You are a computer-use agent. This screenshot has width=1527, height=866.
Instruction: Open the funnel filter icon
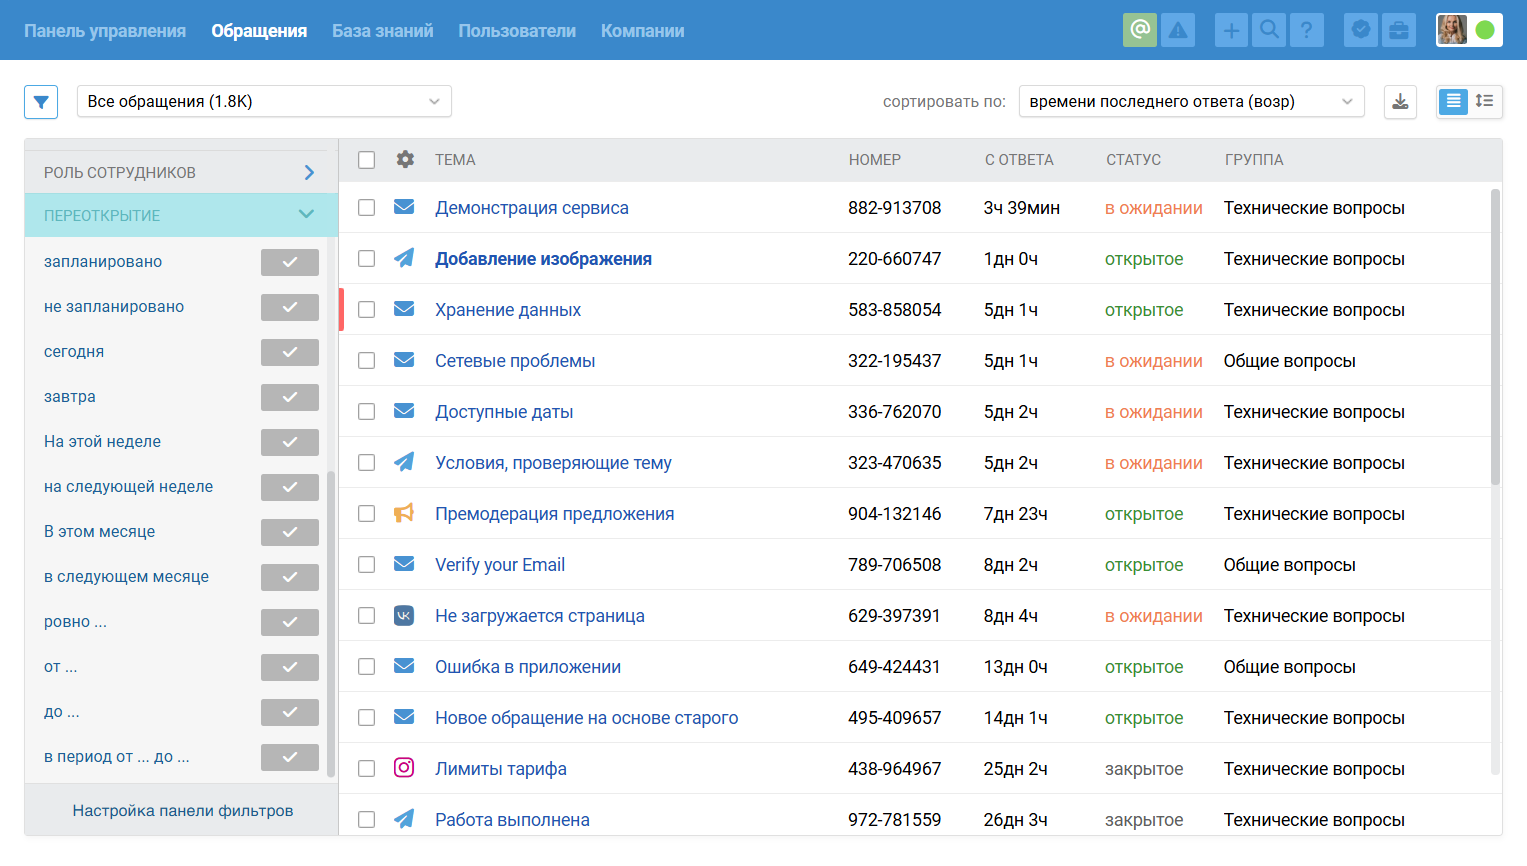pyautogui.click(x=41, y=101)
